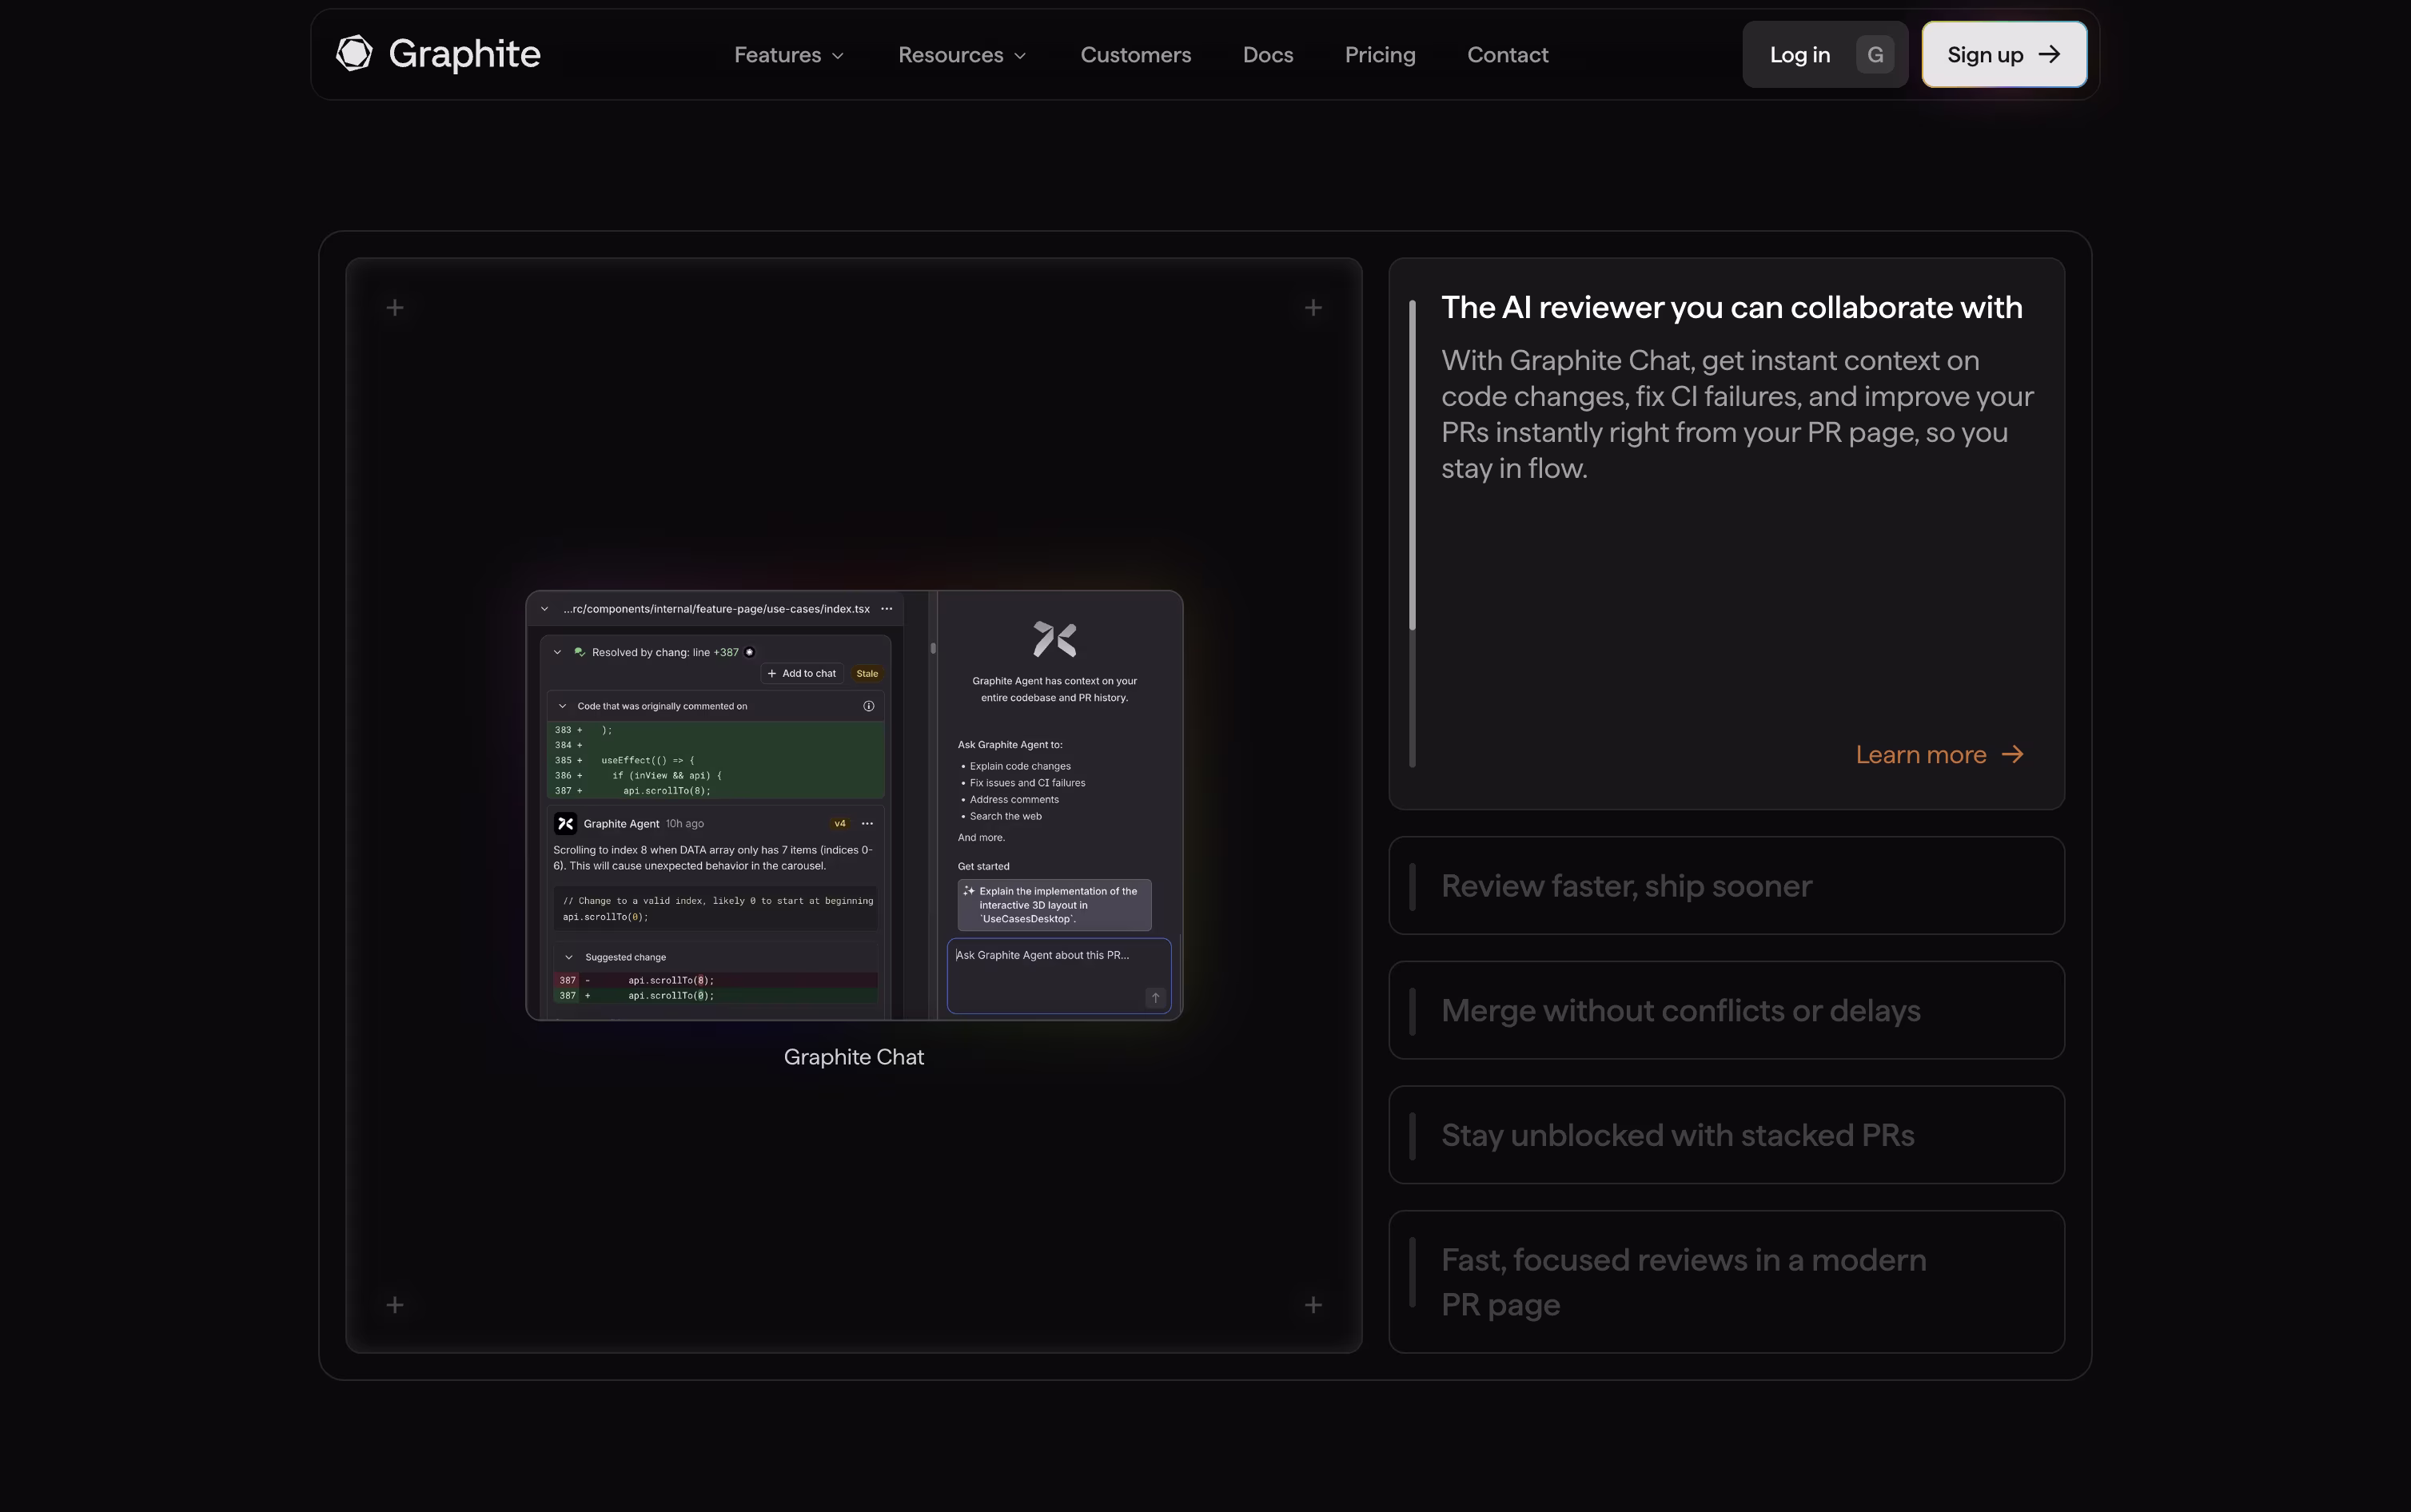
Task: Open the Contact page
Action: click(x=1507, y=55)
